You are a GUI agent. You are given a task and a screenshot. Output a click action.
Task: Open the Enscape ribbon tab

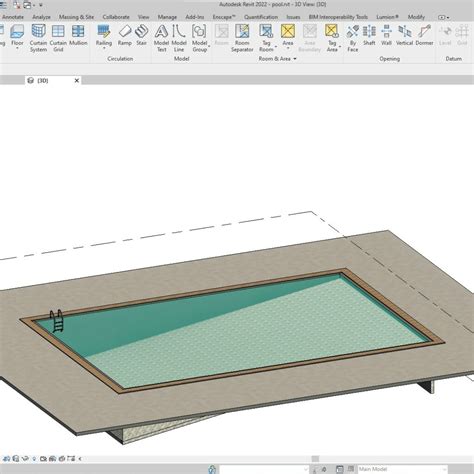(x=224, y=17)
